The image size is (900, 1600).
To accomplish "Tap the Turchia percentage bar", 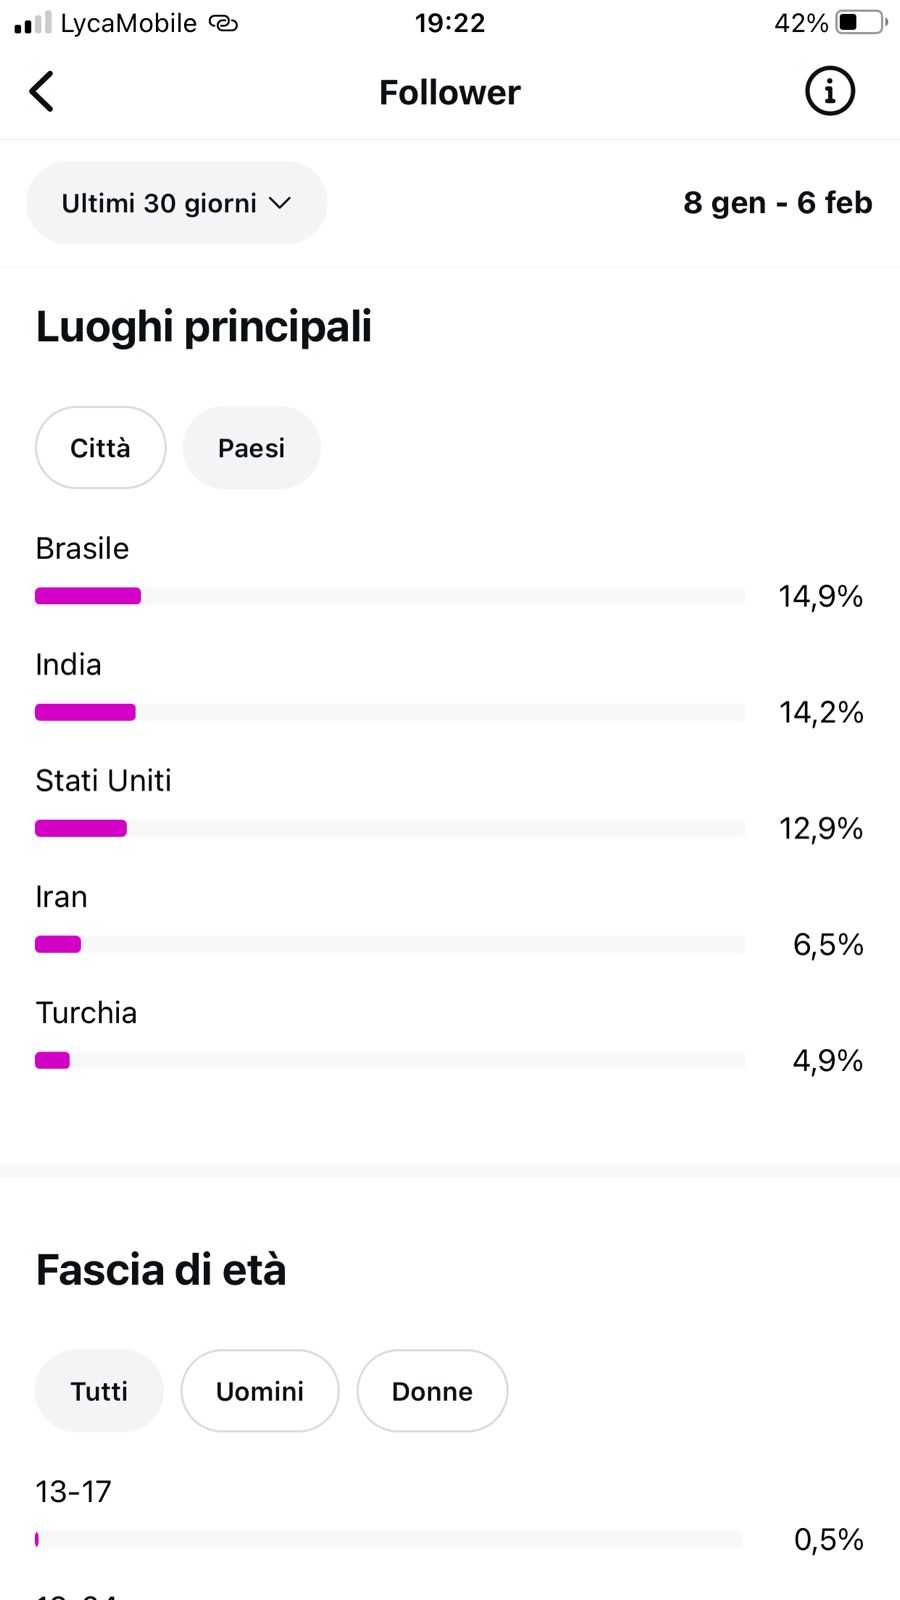I will (390, 1060).
